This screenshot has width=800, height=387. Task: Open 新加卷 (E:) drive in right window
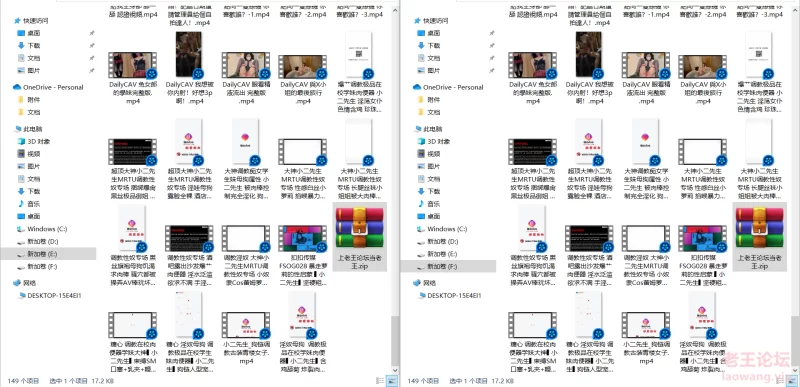[438, 253]
